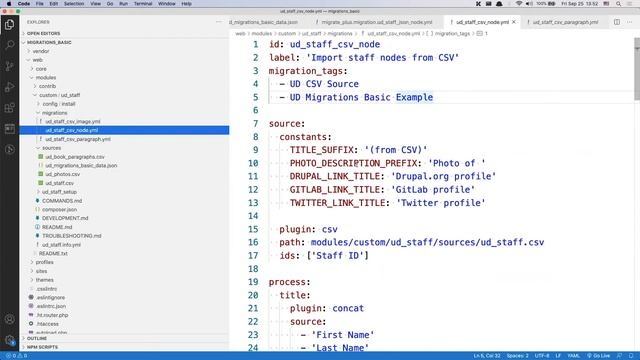The width and height of the screenshot is (640, 360).
Task: Collapse the modules folder
Action: pyautogui.click(x=46, y=78)
